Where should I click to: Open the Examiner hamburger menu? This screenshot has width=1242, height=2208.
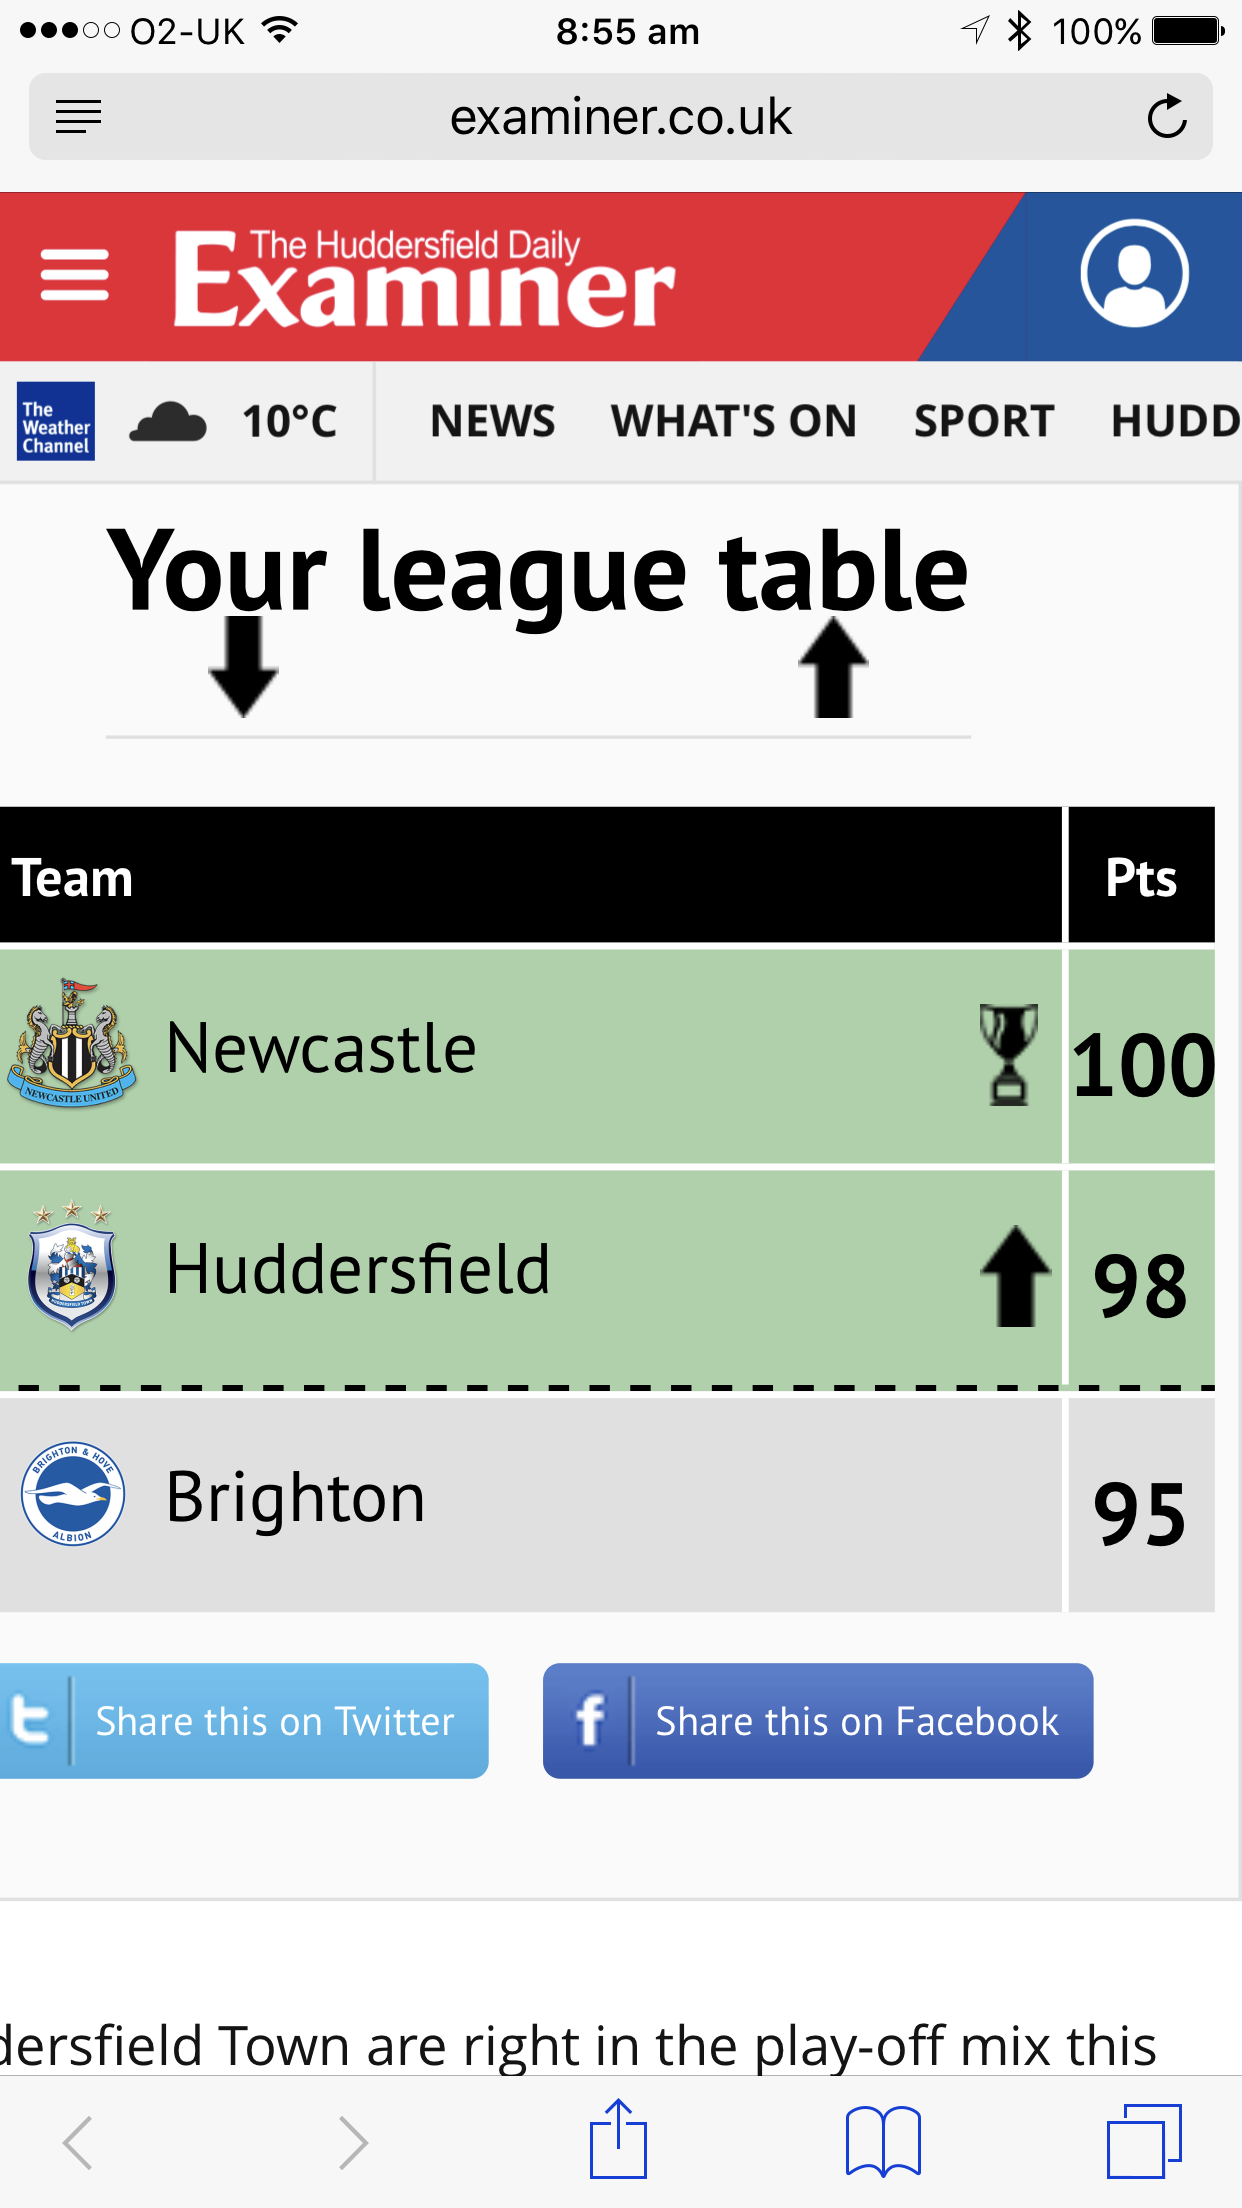click(75, 275)
